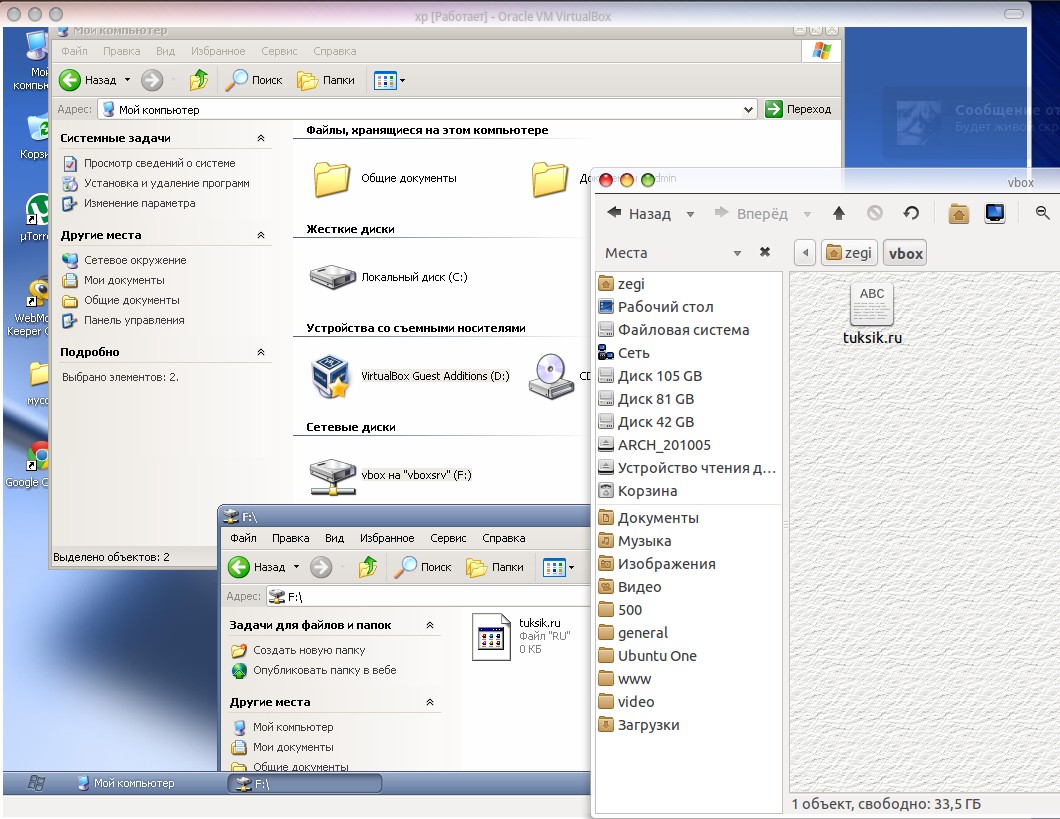This screenshot has height=819, width=1060.
Task: Open the Избранное menu in the F:\ window
Action: (x=387, y=538)
